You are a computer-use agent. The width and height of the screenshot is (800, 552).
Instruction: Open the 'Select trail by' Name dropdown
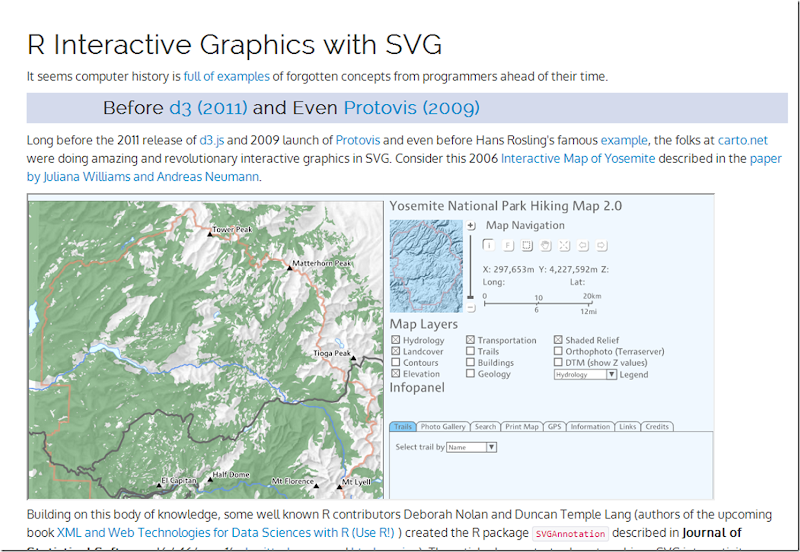point(471,447)
